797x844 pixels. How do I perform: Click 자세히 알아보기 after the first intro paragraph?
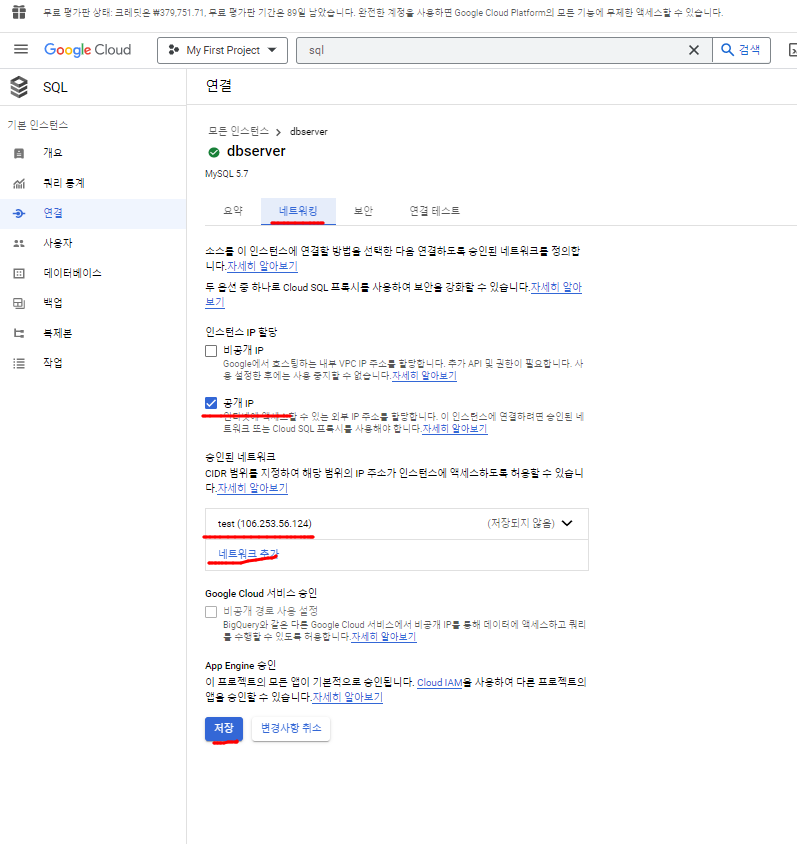[262, 266]
